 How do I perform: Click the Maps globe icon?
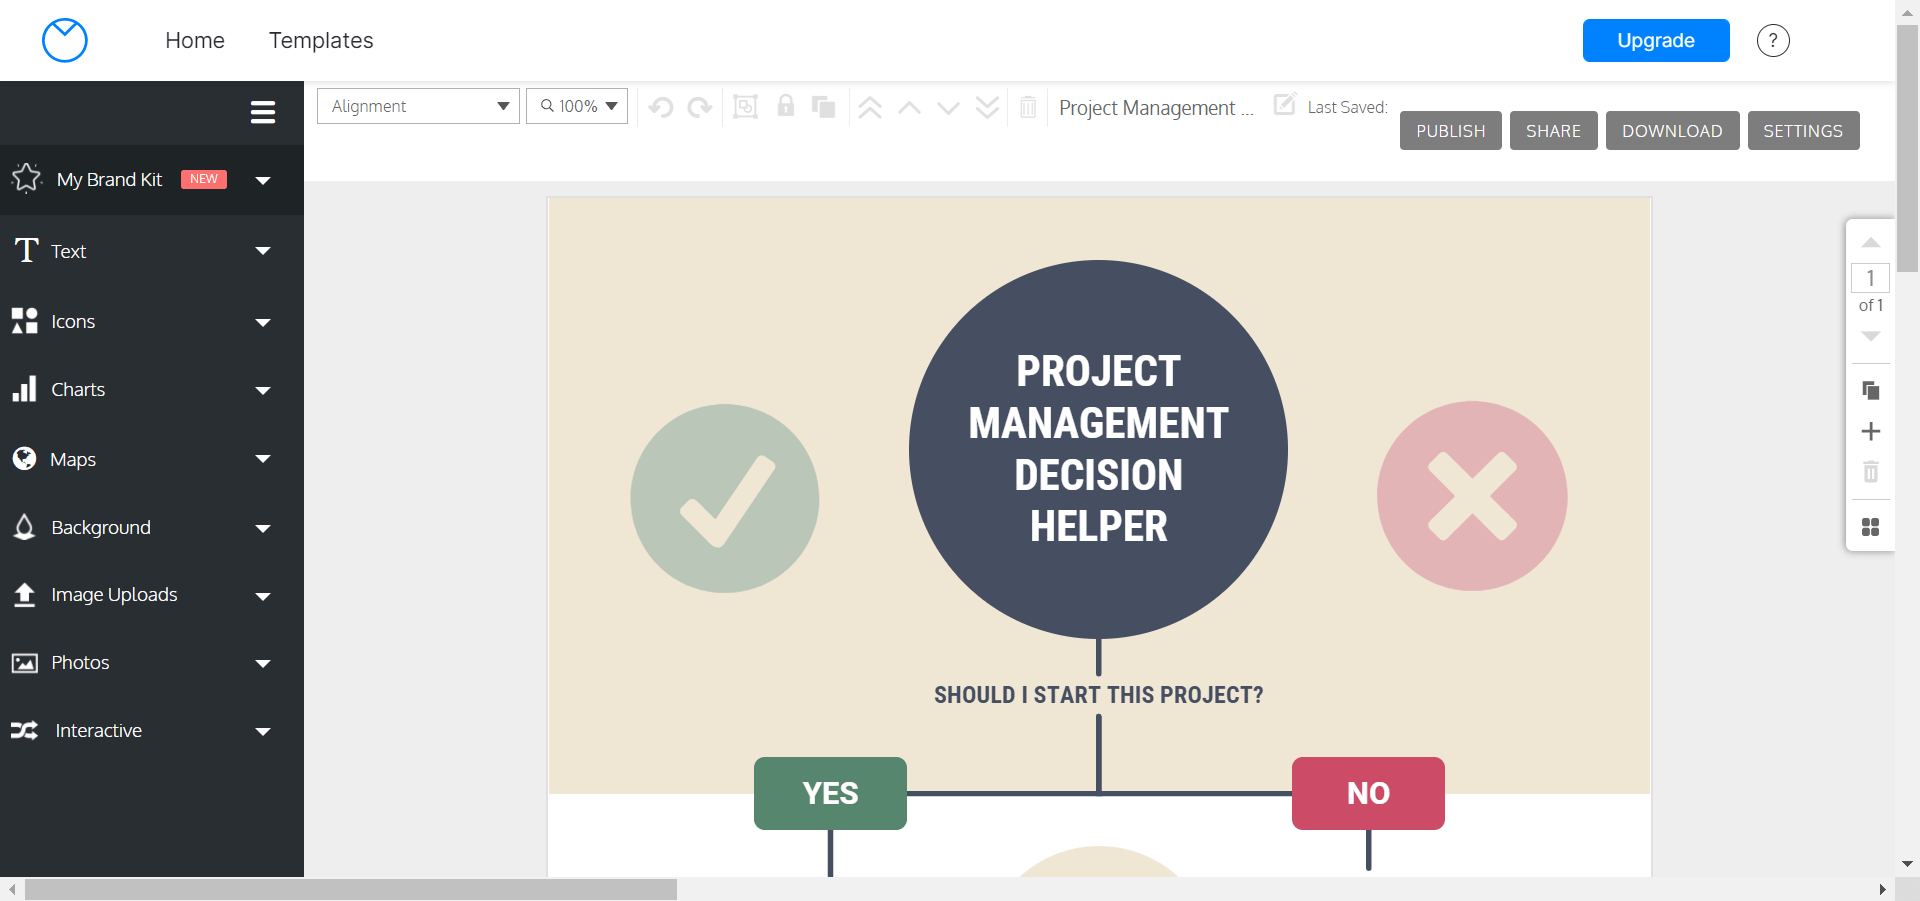coord(24,458)
